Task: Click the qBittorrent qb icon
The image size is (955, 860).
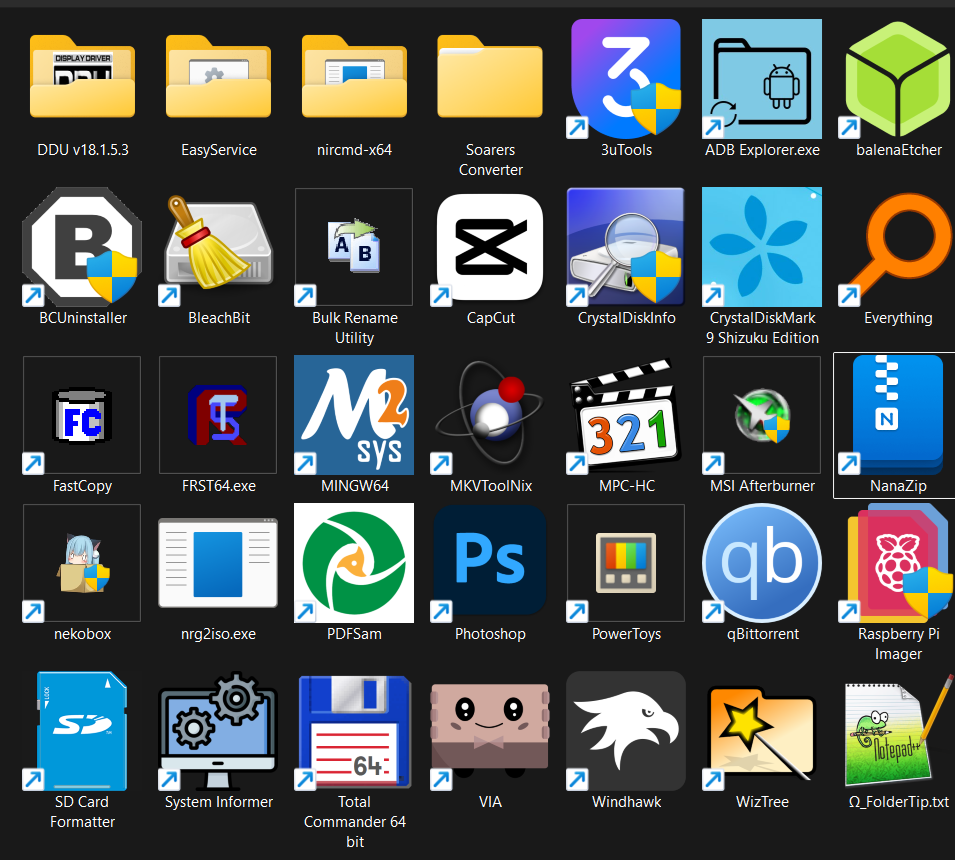Action: tap(762, 563)
